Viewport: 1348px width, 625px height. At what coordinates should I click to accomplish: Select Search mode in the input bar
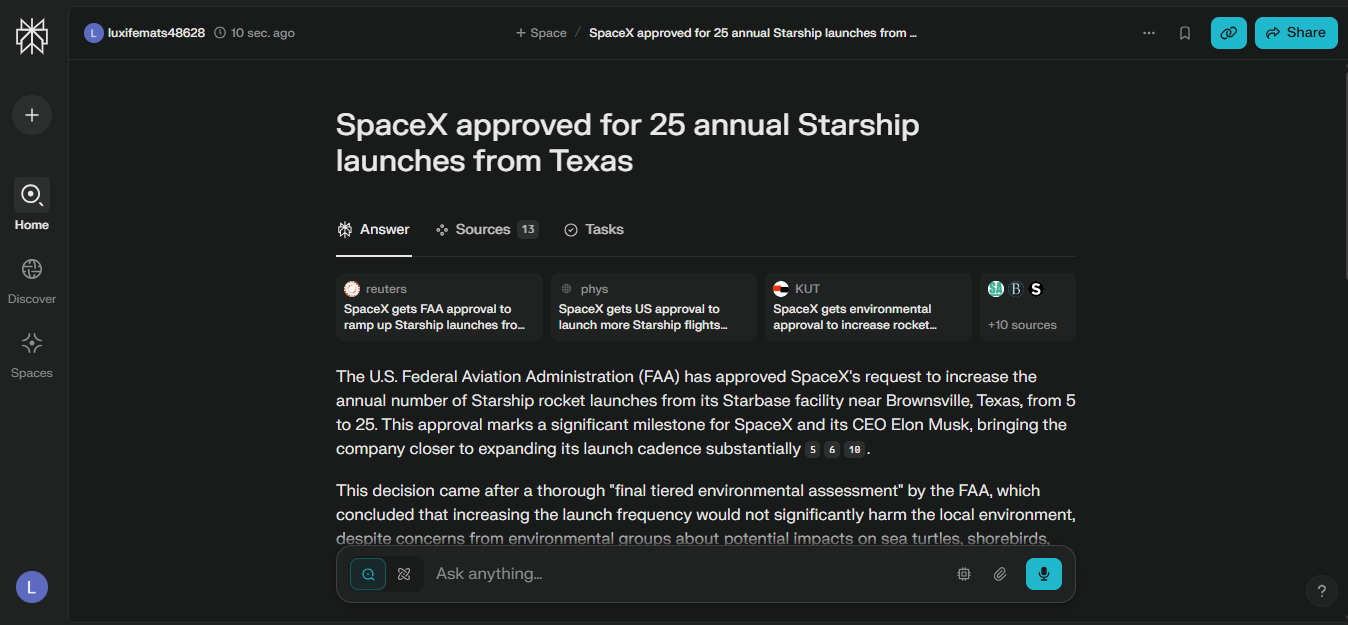tap(368, 574)
